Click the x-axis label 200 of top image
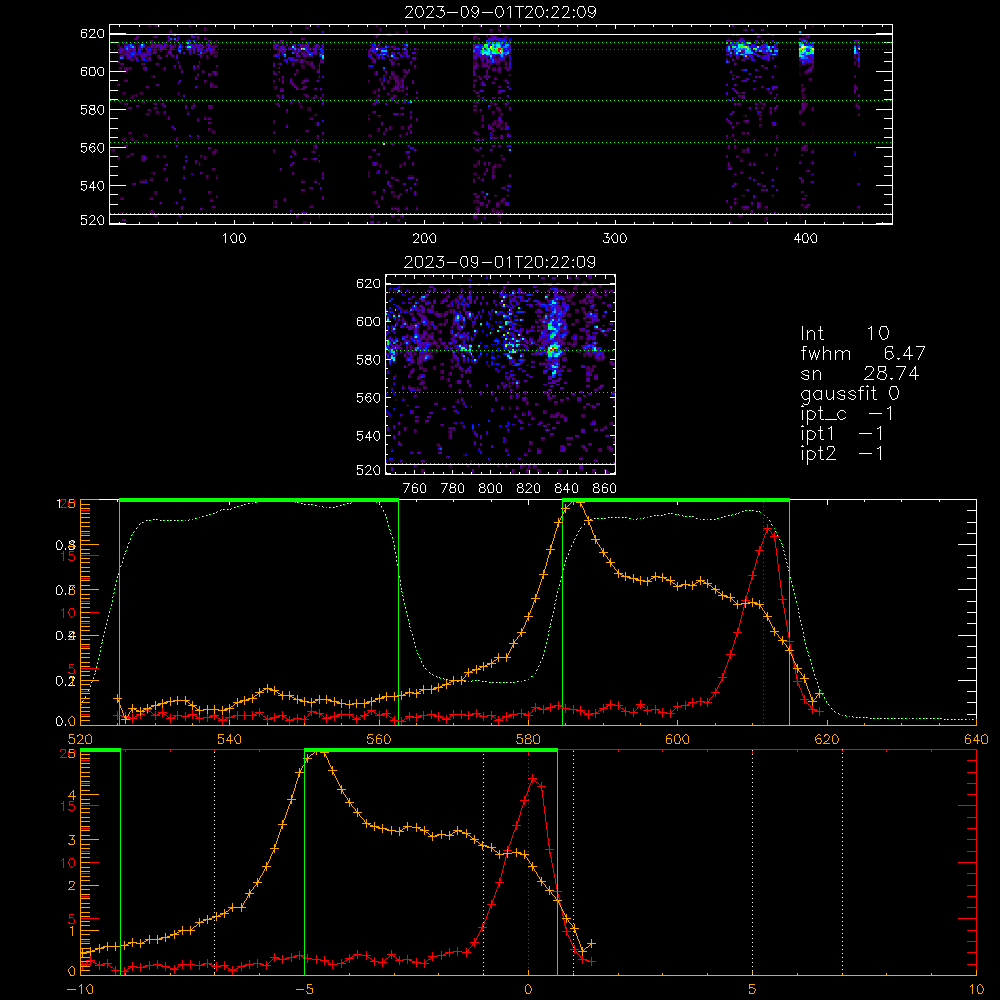 click(x=424, y=239)
